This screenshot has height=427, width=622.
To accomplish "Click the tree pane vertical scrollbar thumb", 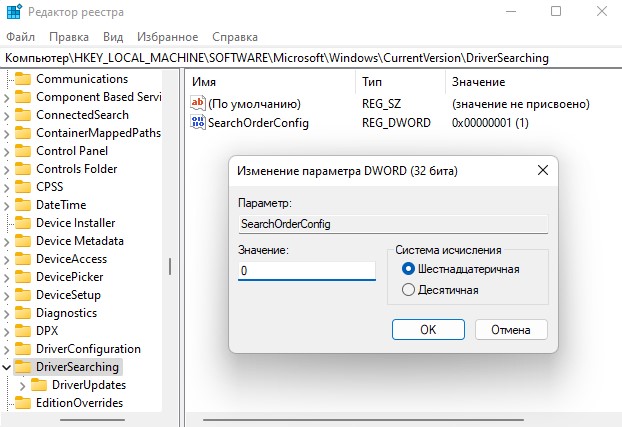I will [170, 266].
